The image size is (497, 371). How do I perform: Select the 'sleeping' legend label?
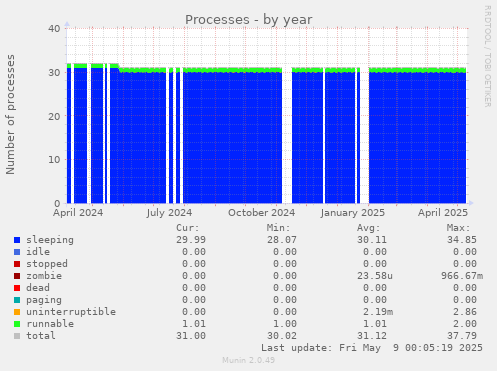[x=50, y=240]
